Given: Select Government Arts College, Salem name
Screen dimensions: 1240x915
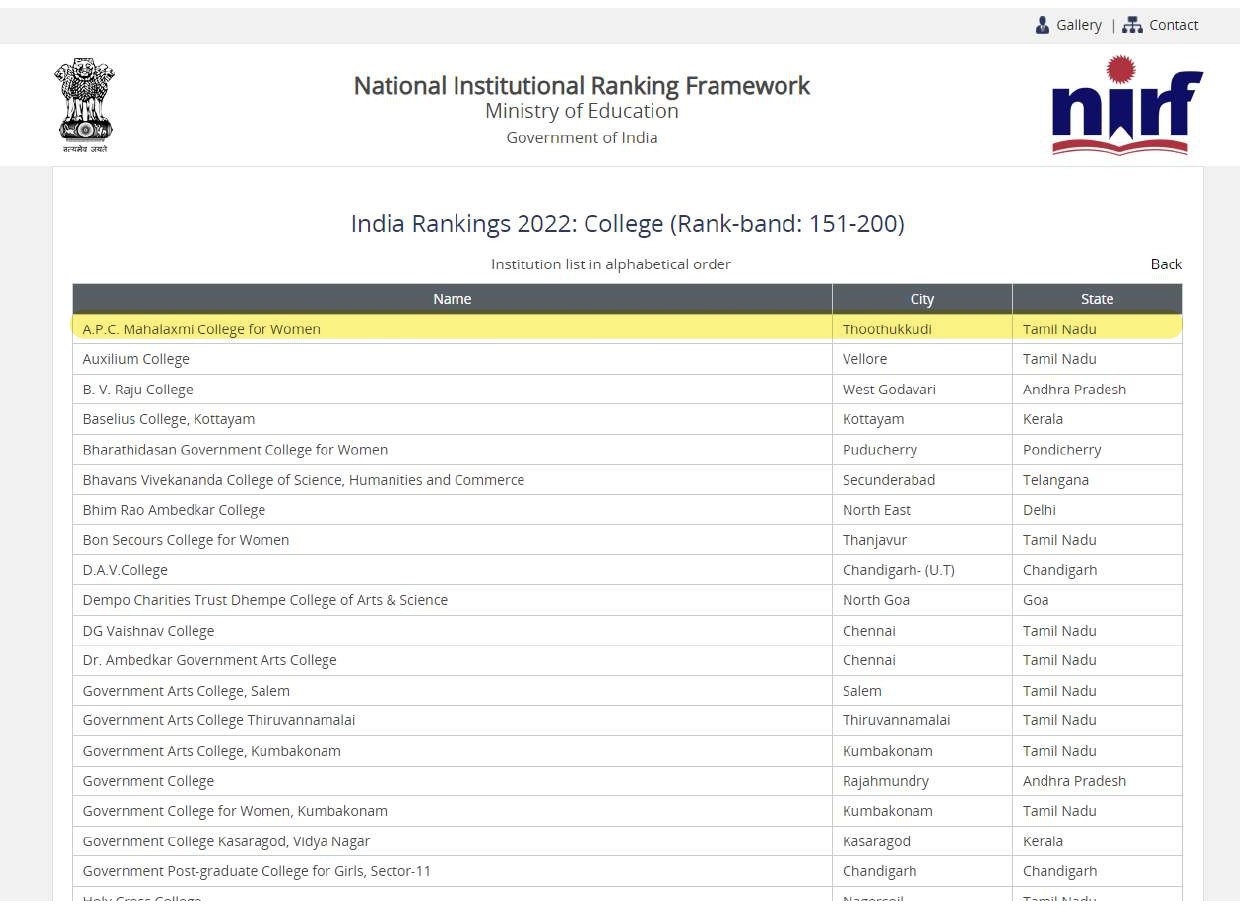Looking at the screenshot, I should [x=186, y=691].
